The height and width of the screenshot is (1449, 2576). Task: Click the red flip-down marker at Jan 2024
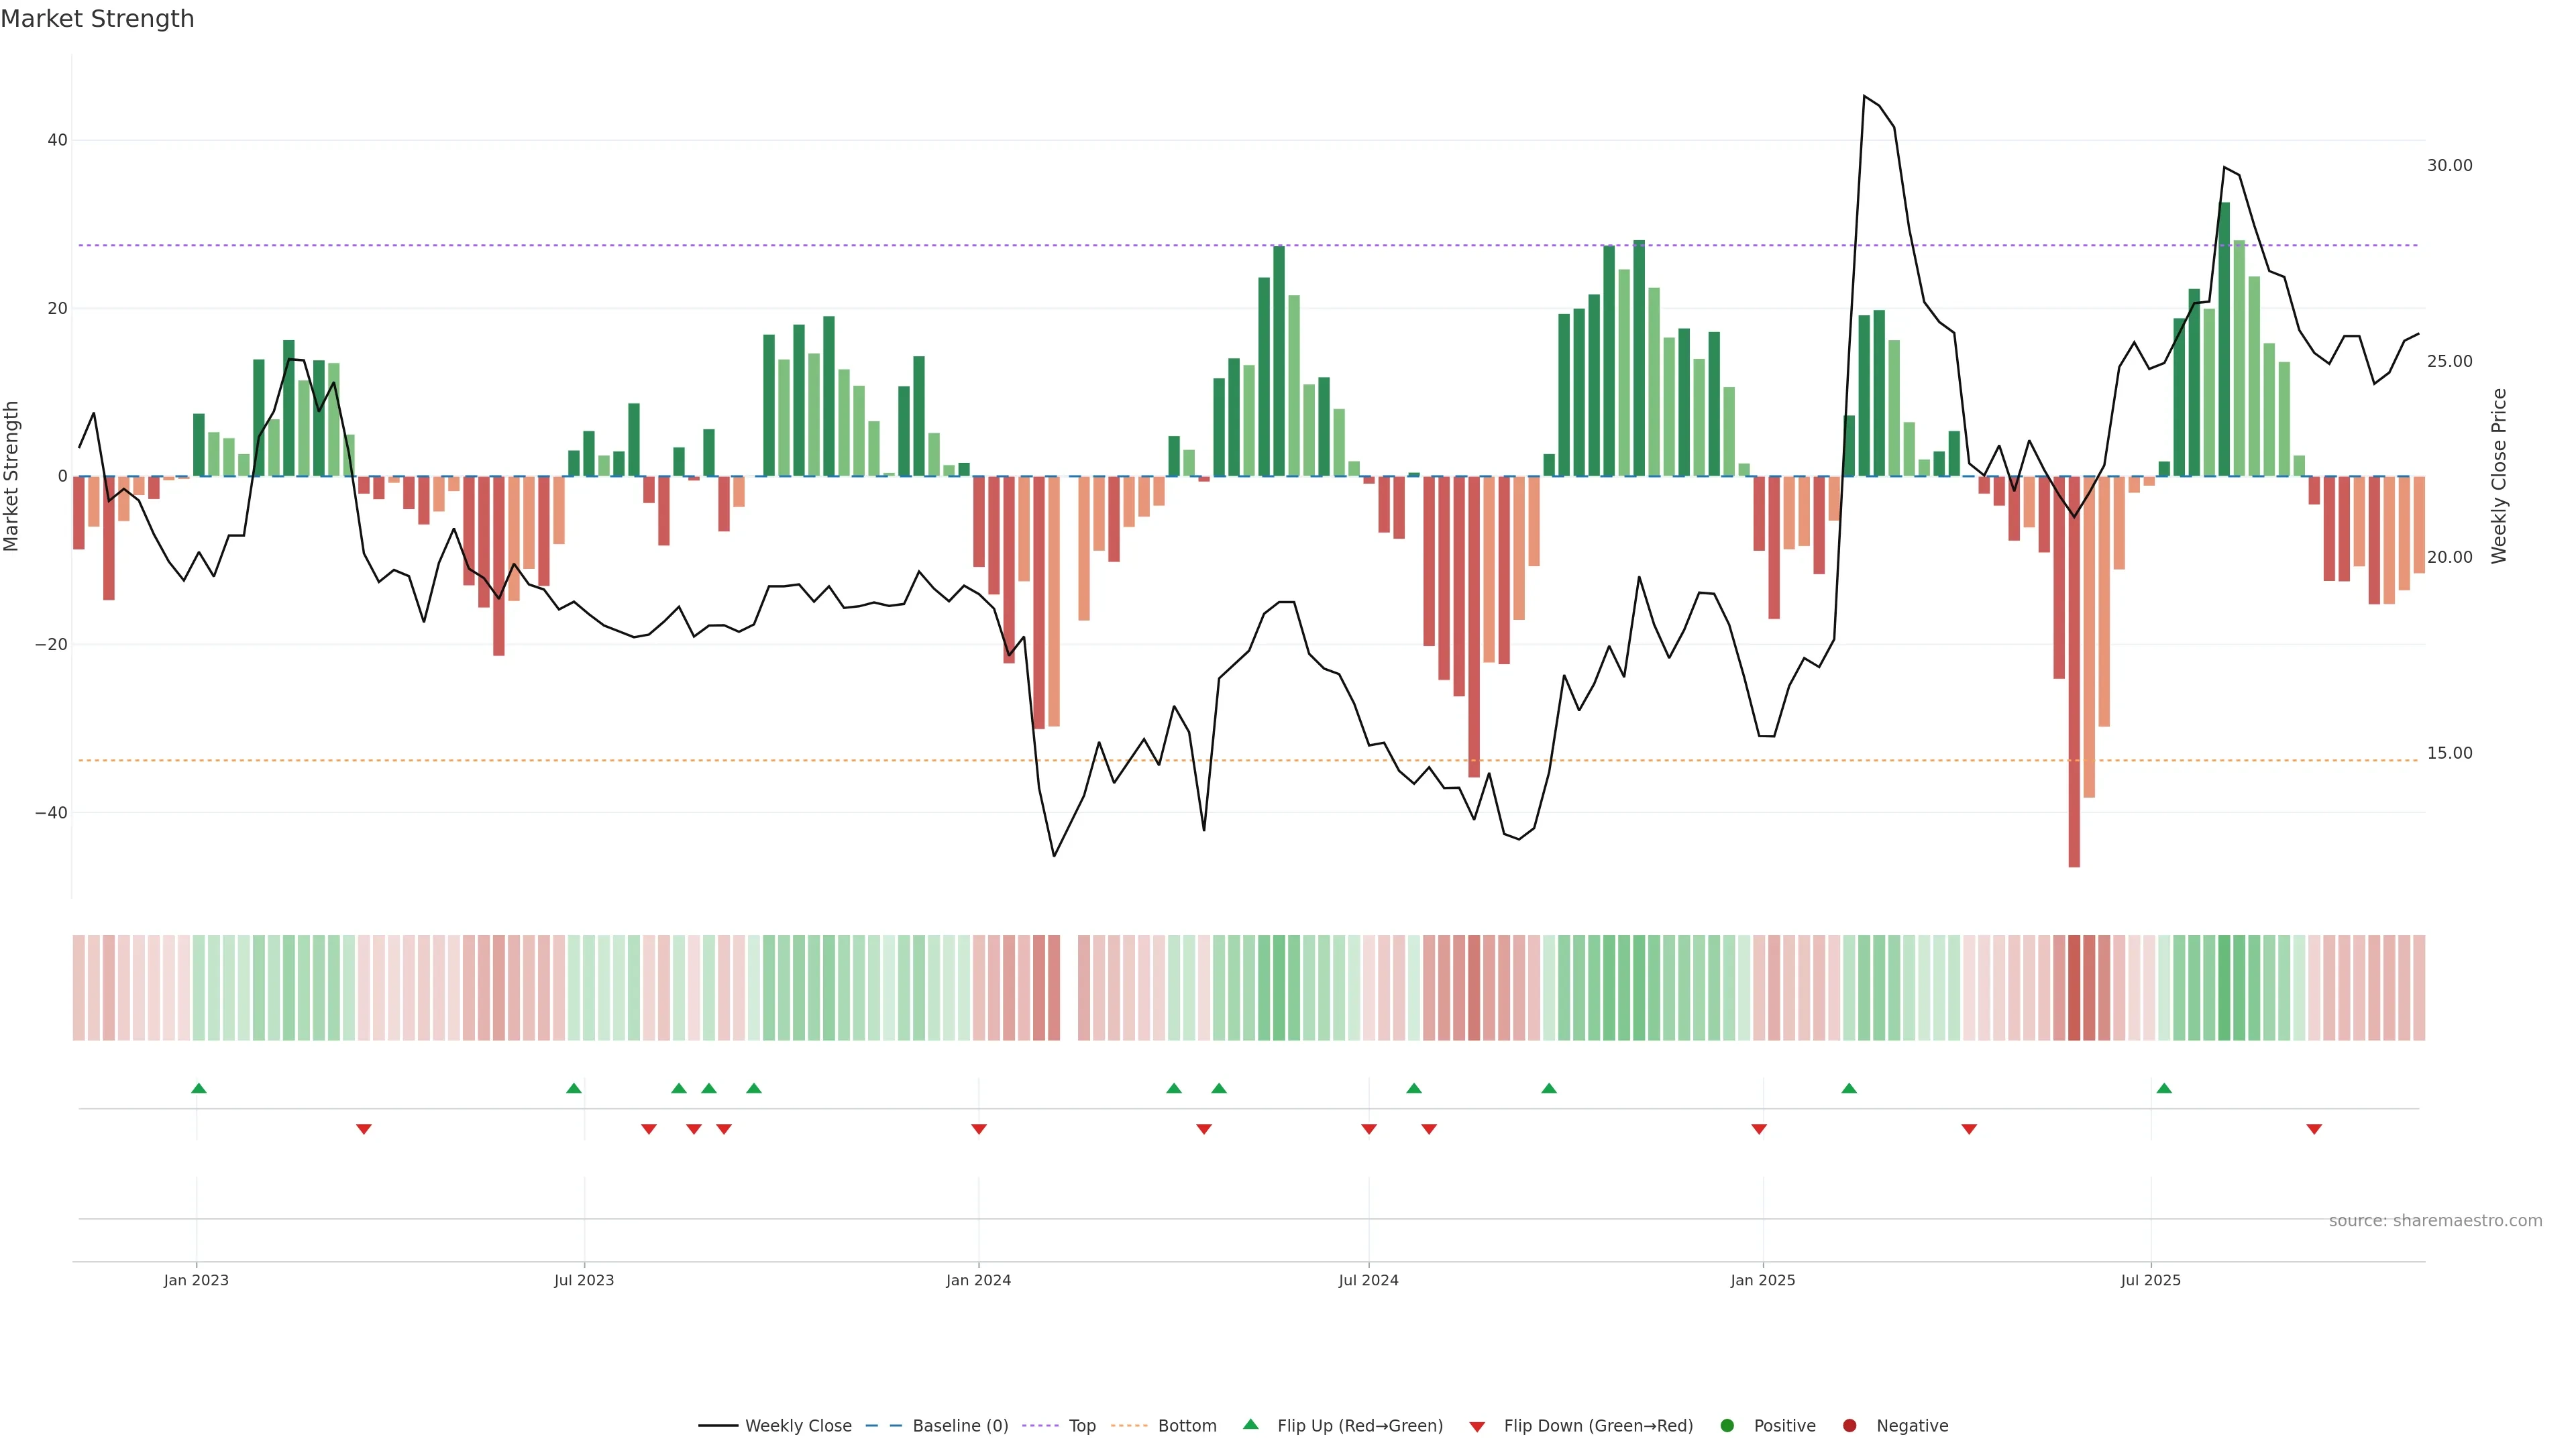click(979, 1129)
